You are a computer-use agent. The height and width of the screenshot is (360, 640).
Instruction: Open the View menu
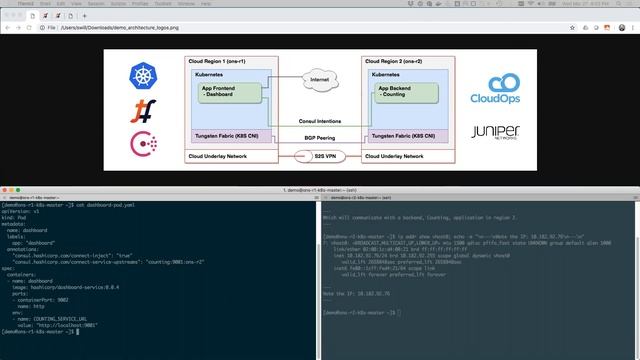coord(76,4)
